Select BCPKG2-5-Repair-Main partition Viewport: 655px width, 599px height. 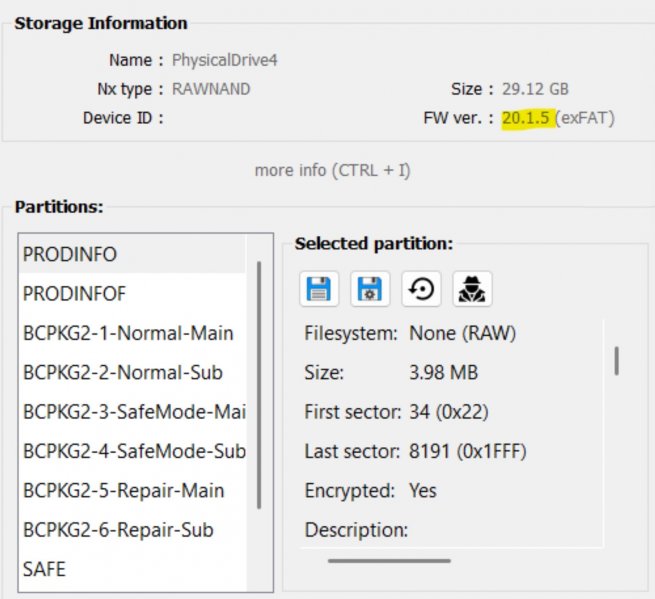[x=124, y=490]
